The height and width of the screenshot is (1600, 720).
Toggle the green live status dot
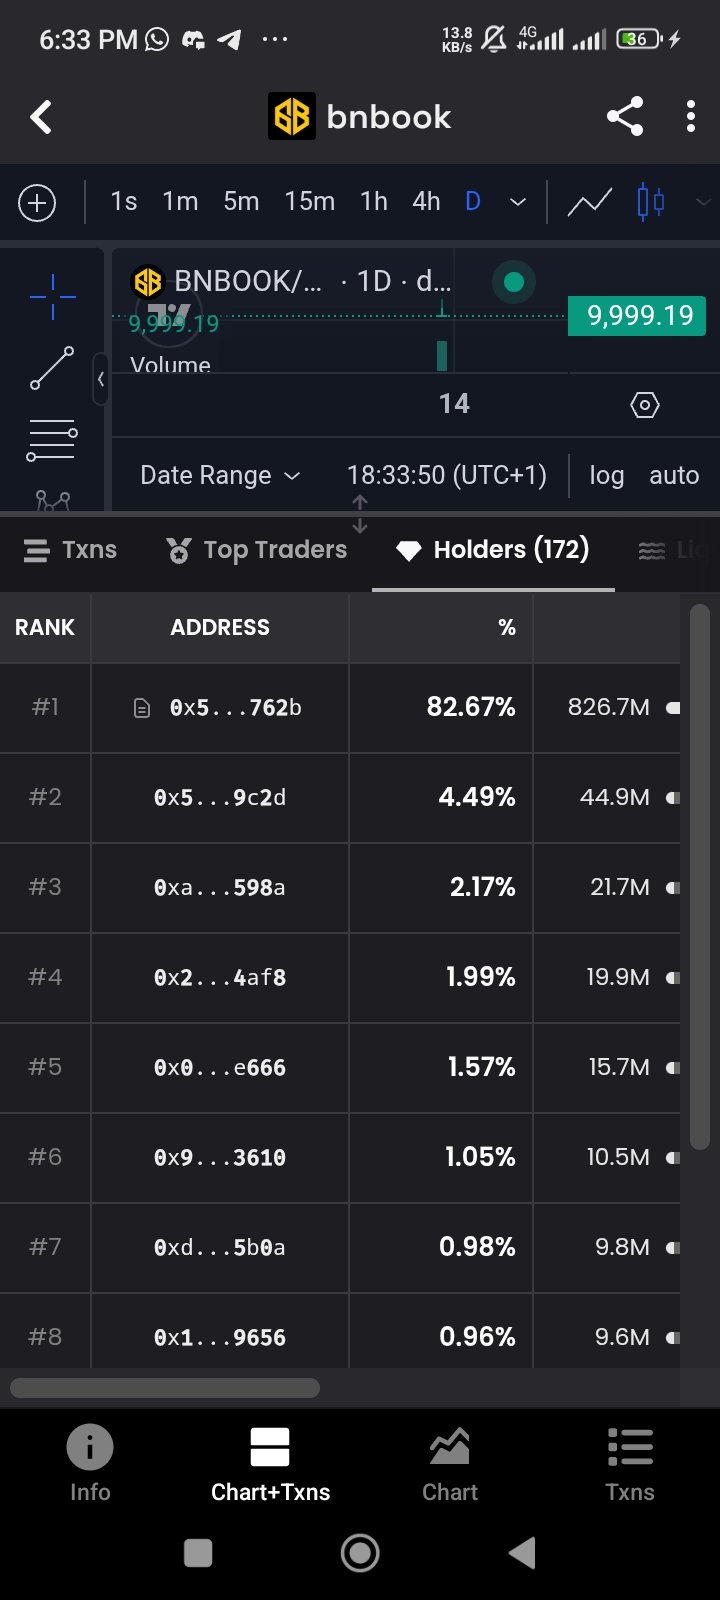tap(514, 282)
